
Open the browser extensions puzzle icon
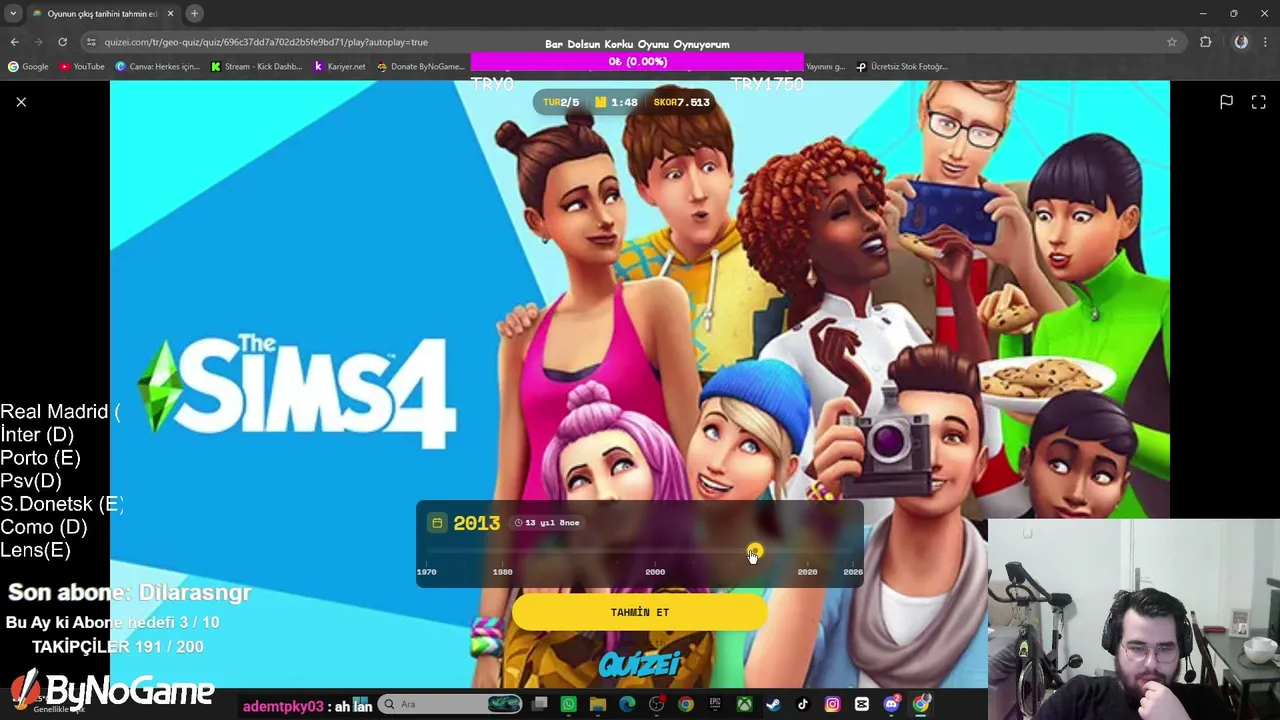1205,42
